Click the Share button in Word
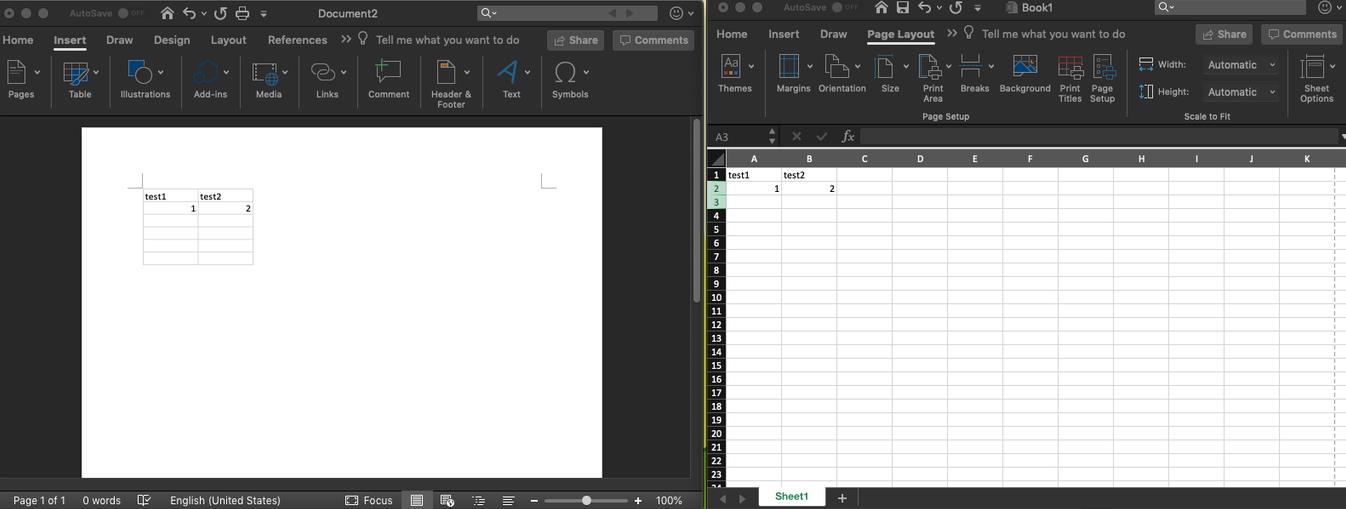1346x509 pixels. pyautogui.click(x=575, y=40)
